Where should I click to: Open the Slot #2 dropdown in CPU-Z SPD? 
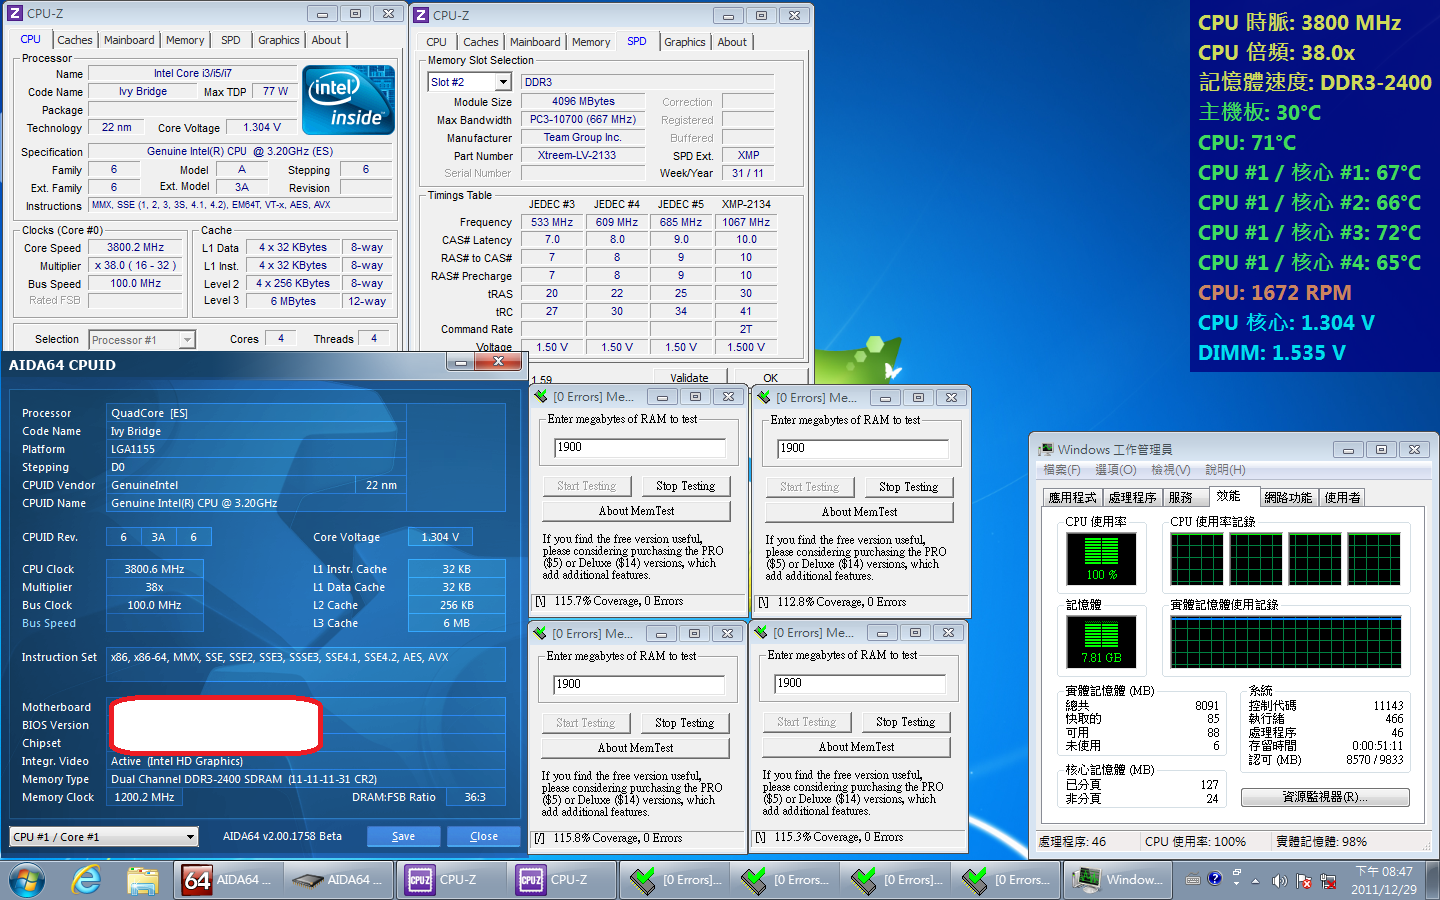(503, 82)
